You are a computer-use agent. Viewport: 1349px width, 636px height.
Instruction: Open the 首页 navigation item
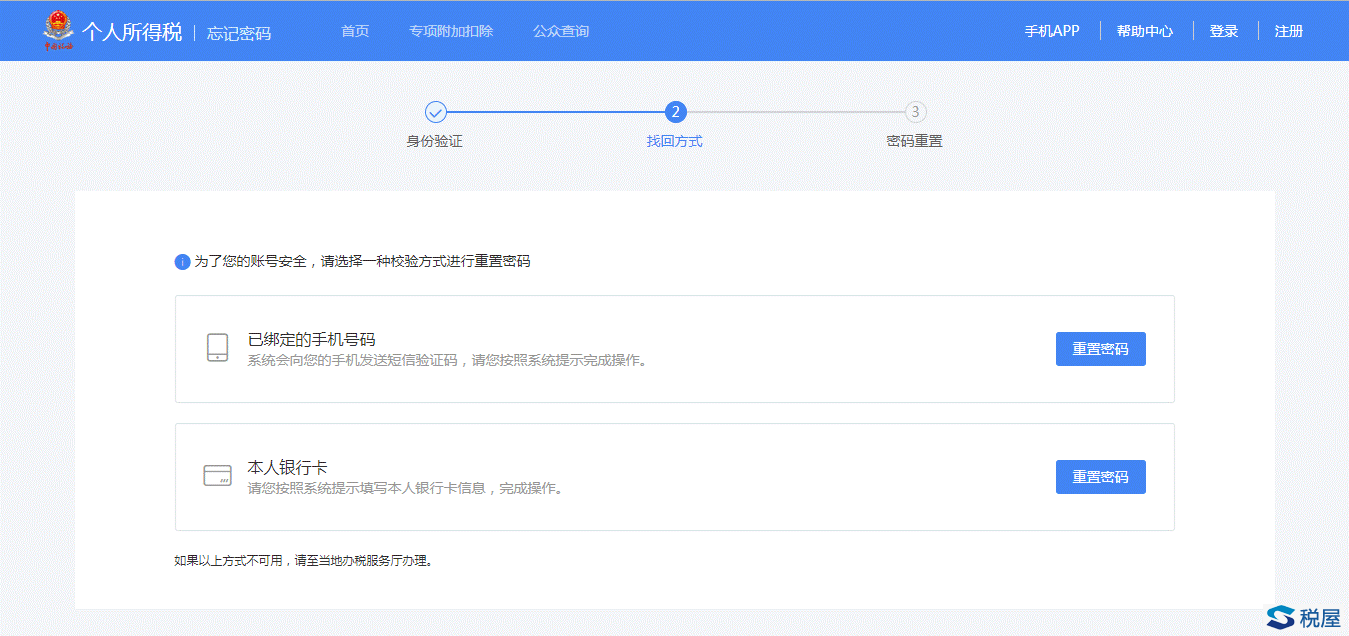tap(355, 31)
